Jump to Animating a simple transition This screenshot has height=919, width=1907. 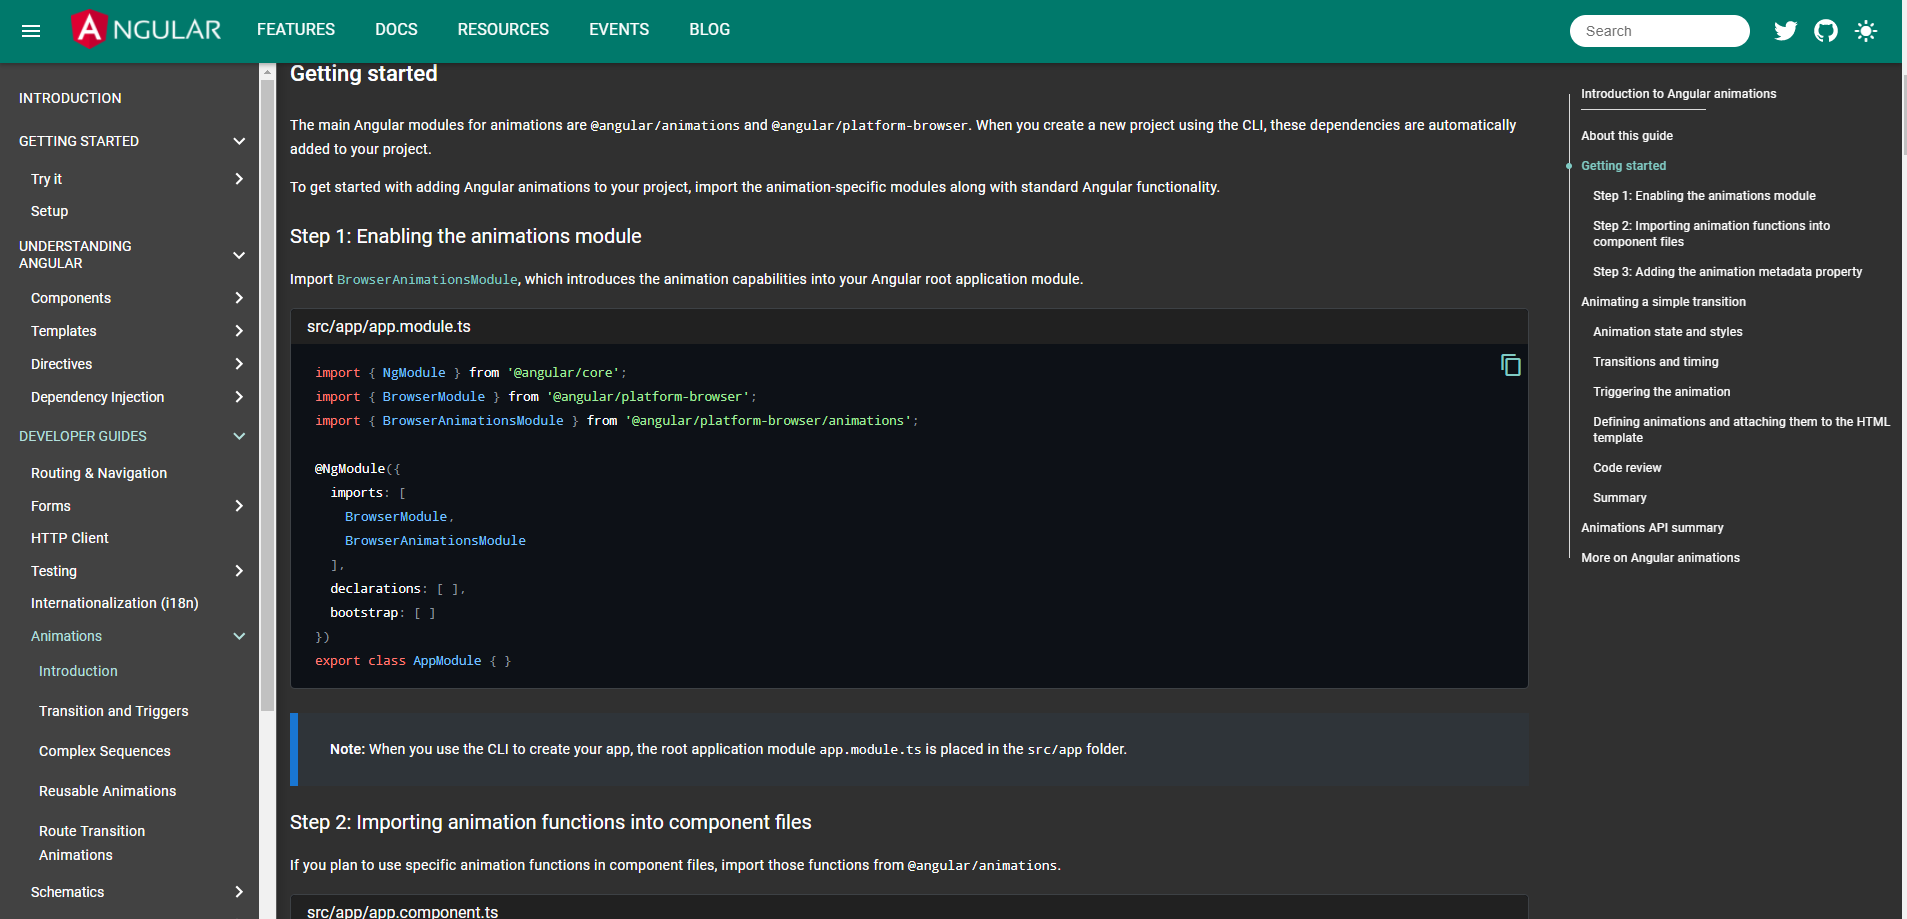coord(1664,302)
